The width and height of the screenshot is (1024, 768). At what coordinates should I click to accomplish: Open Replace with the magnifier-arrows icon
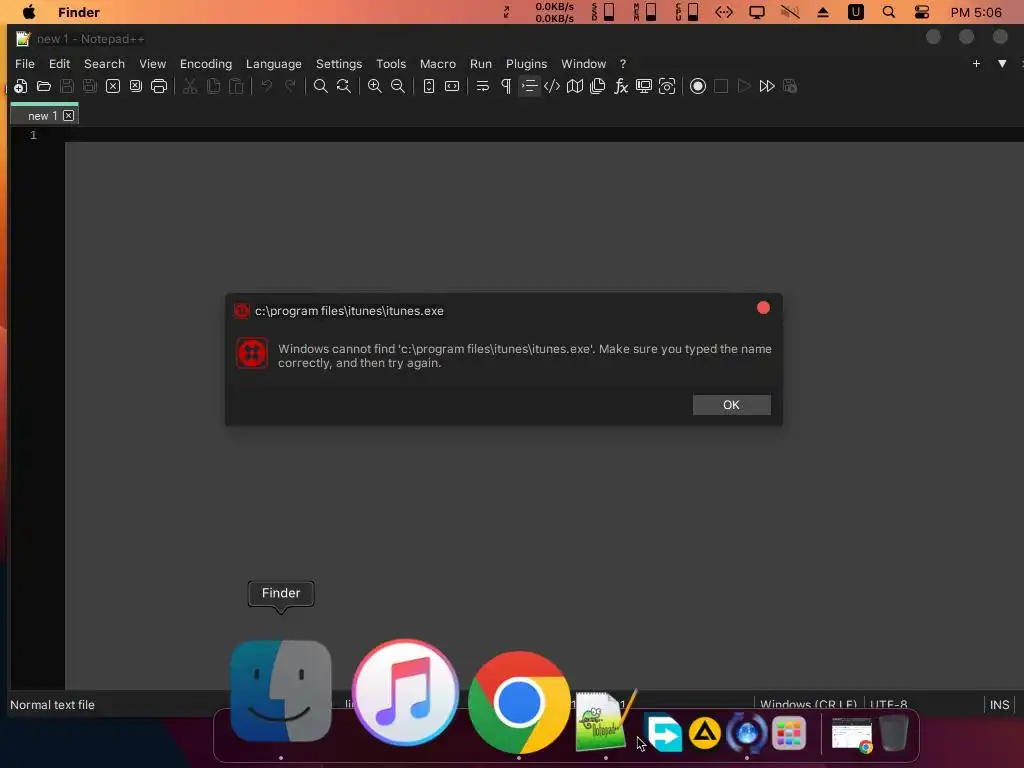344,86
